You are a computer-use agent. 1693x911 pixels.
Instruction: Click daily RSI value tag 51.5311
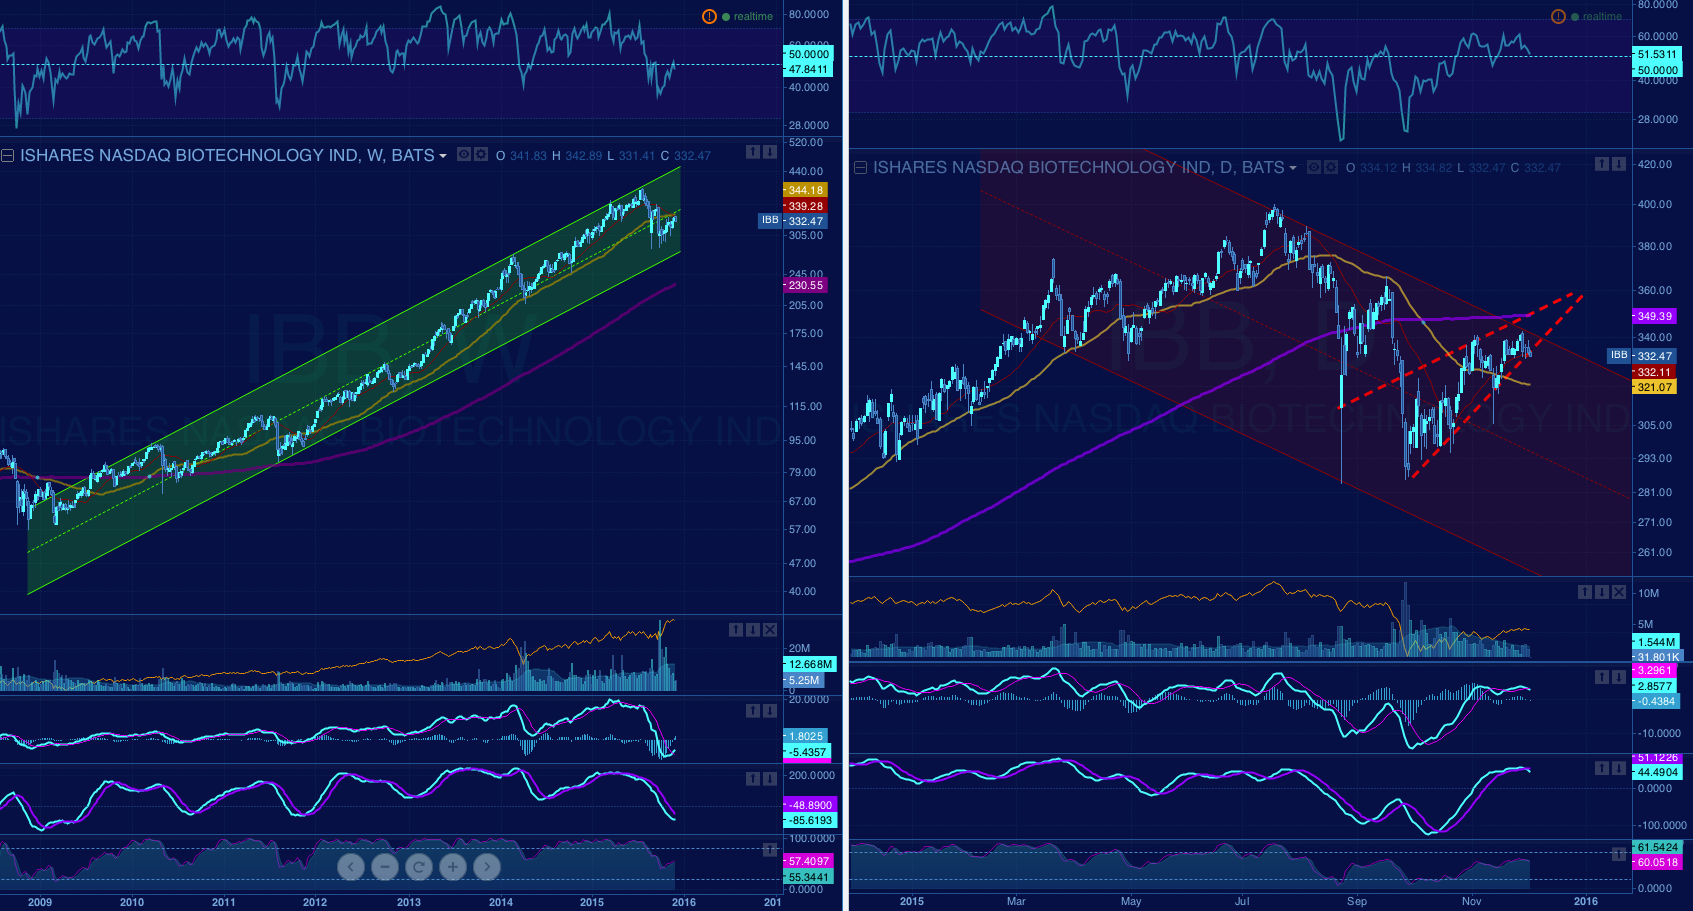point(1657,55)
